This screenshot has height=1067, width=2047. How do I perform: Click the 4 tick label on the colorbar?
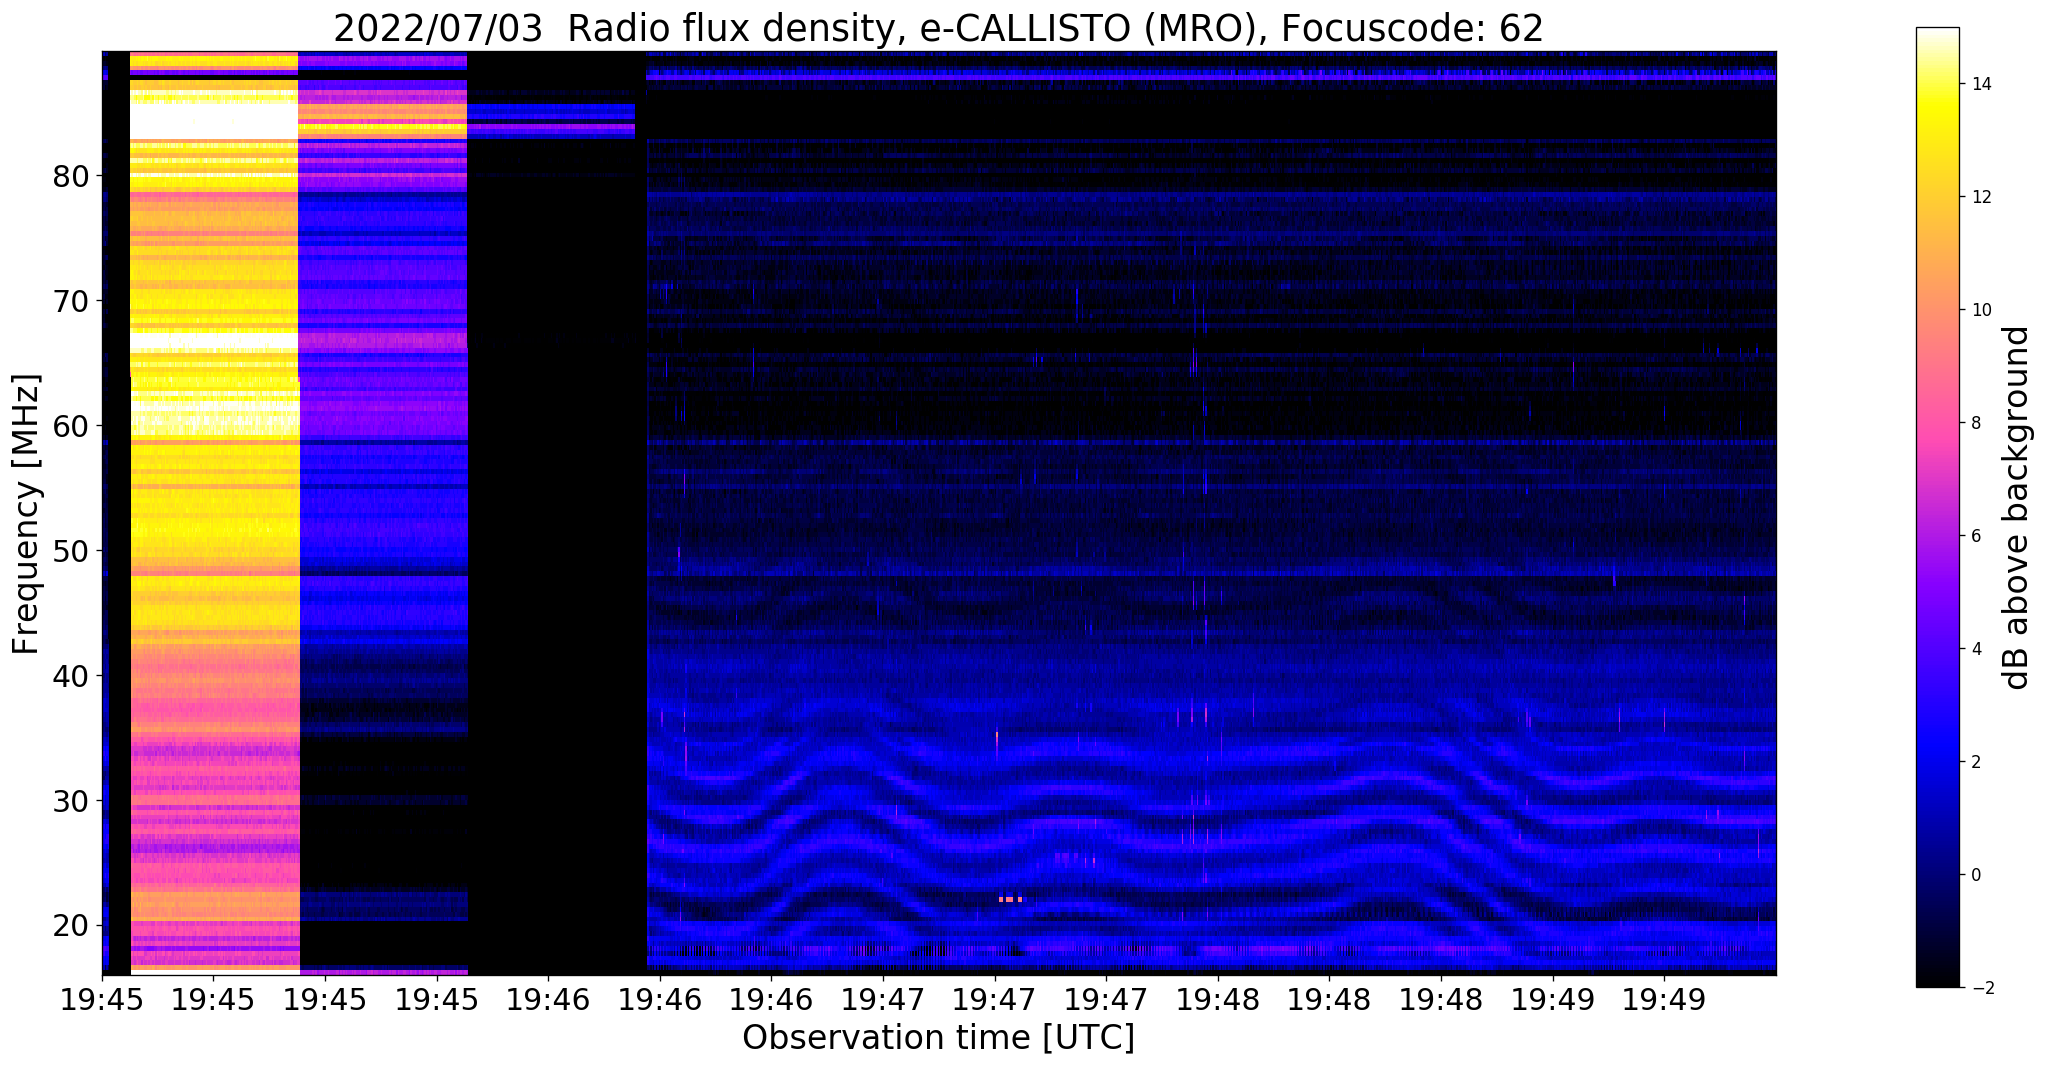1974,649
